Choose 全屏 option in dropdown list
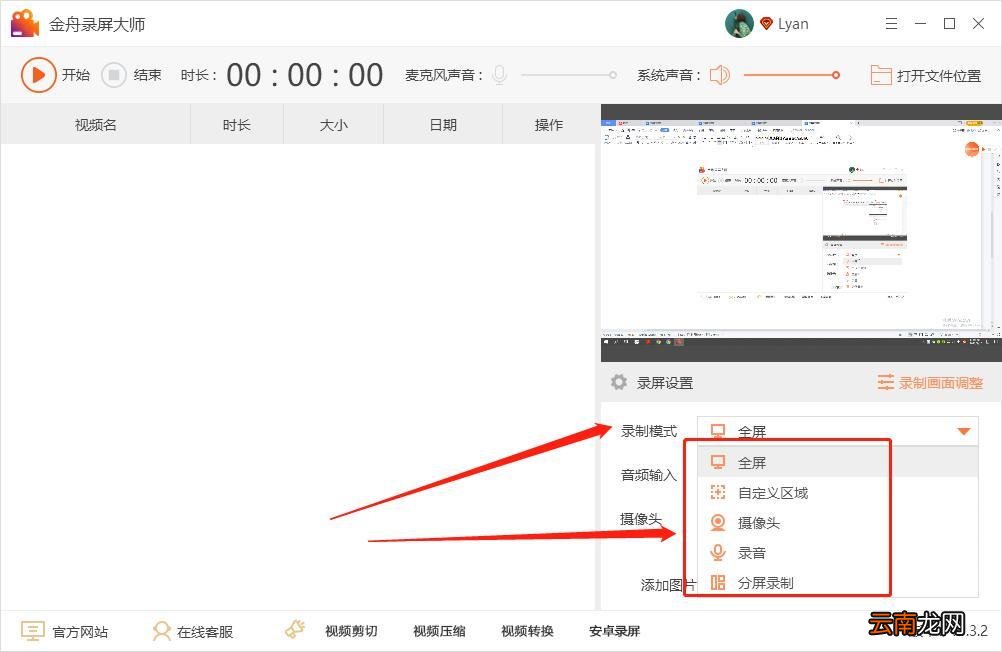This screenshot has height=652, width=1002. tap(837, 462)
